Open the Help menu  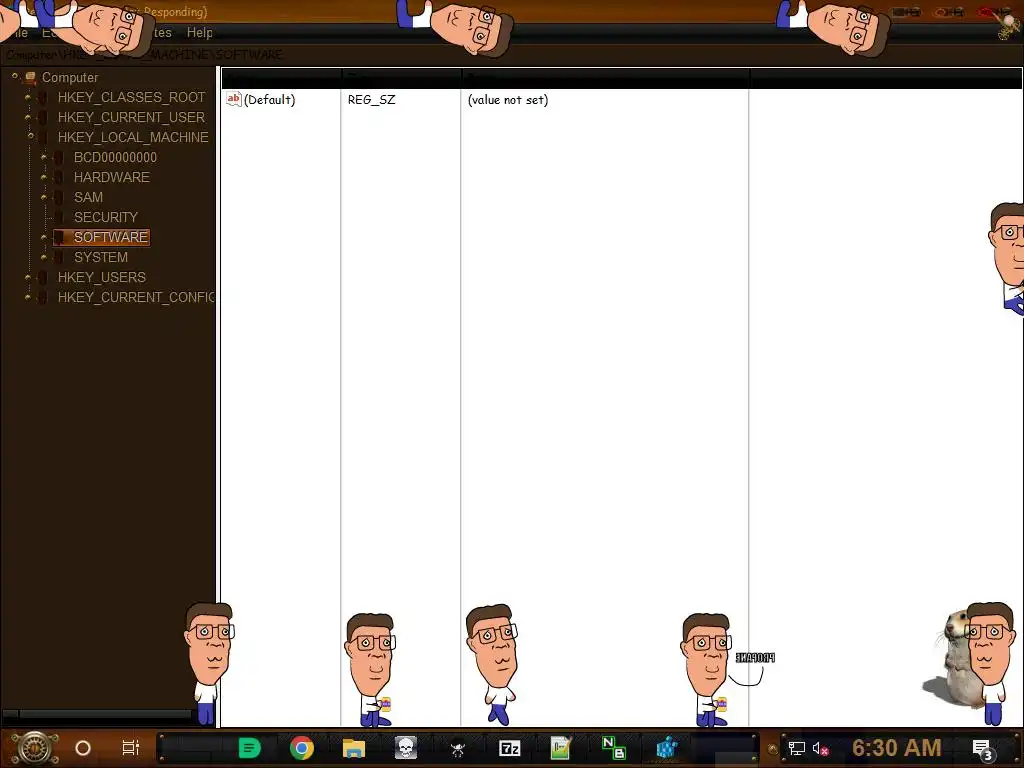point(199,33)
